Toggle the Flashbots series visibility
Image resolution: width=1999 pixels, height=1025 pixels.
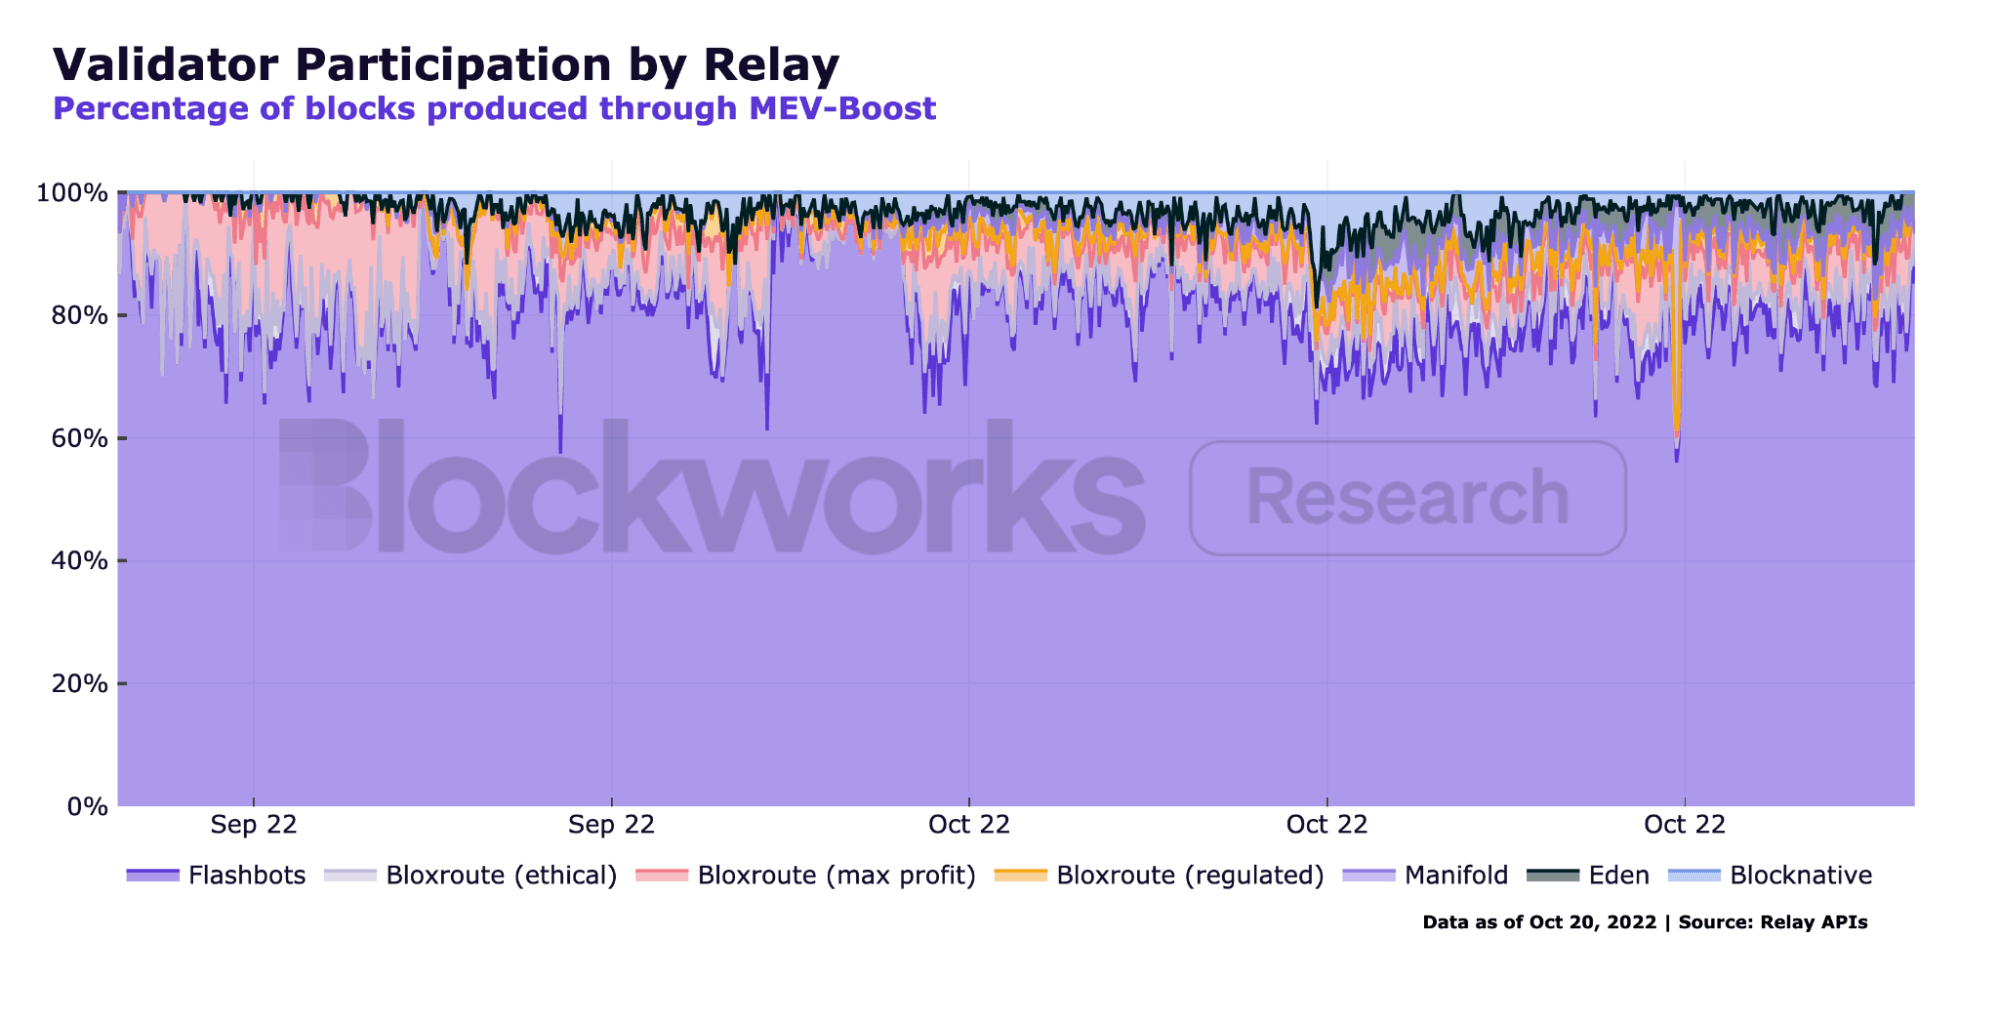(245, 875)
